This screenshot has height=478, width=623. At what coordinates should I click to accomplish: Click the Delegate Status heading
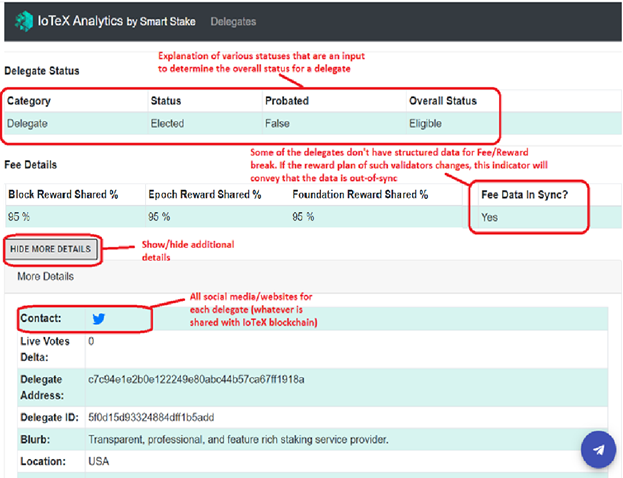pyautogui.click(x=42, y=71)
